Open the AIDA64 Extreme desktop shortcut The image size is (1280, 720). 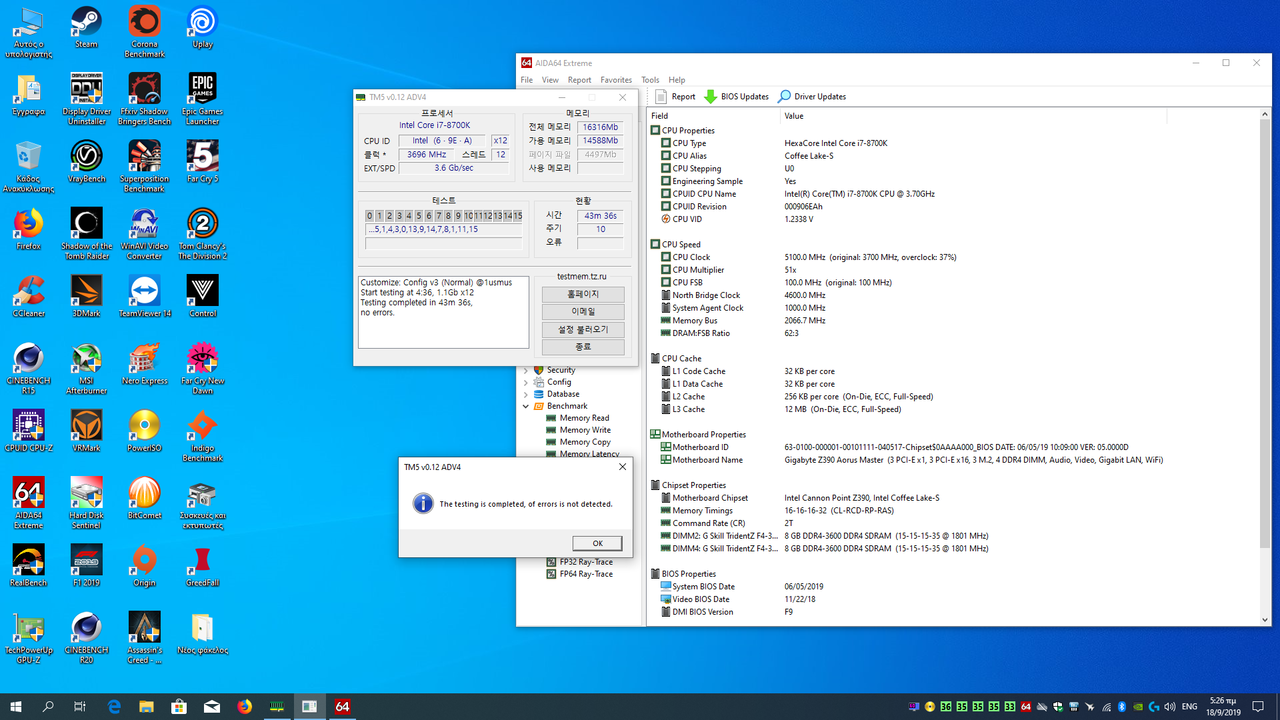point(28,501)
